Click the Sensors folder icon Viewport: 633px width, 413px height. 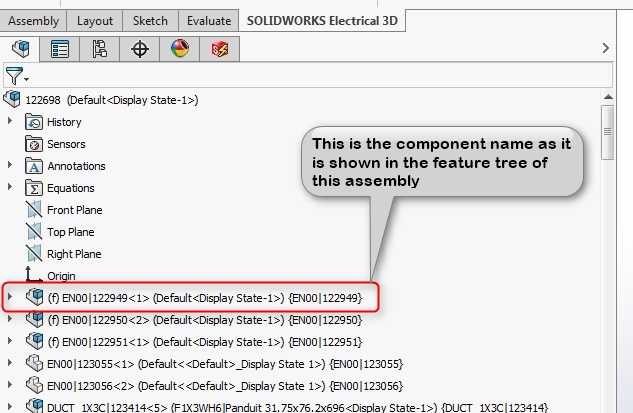pyautogui.click(x=34, y=144)
